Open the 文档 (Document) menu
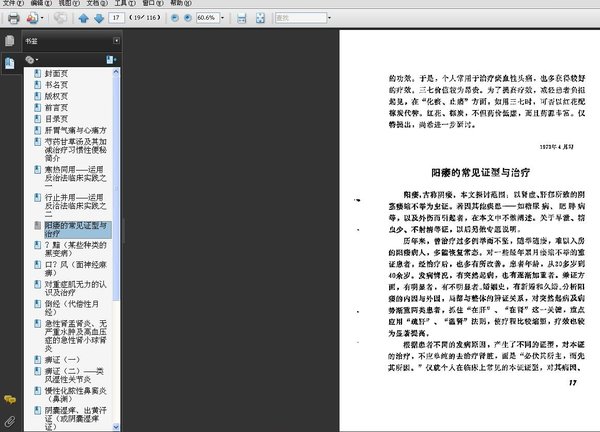The width and height of the screenshot is (600, 432). tap(97, 3)
